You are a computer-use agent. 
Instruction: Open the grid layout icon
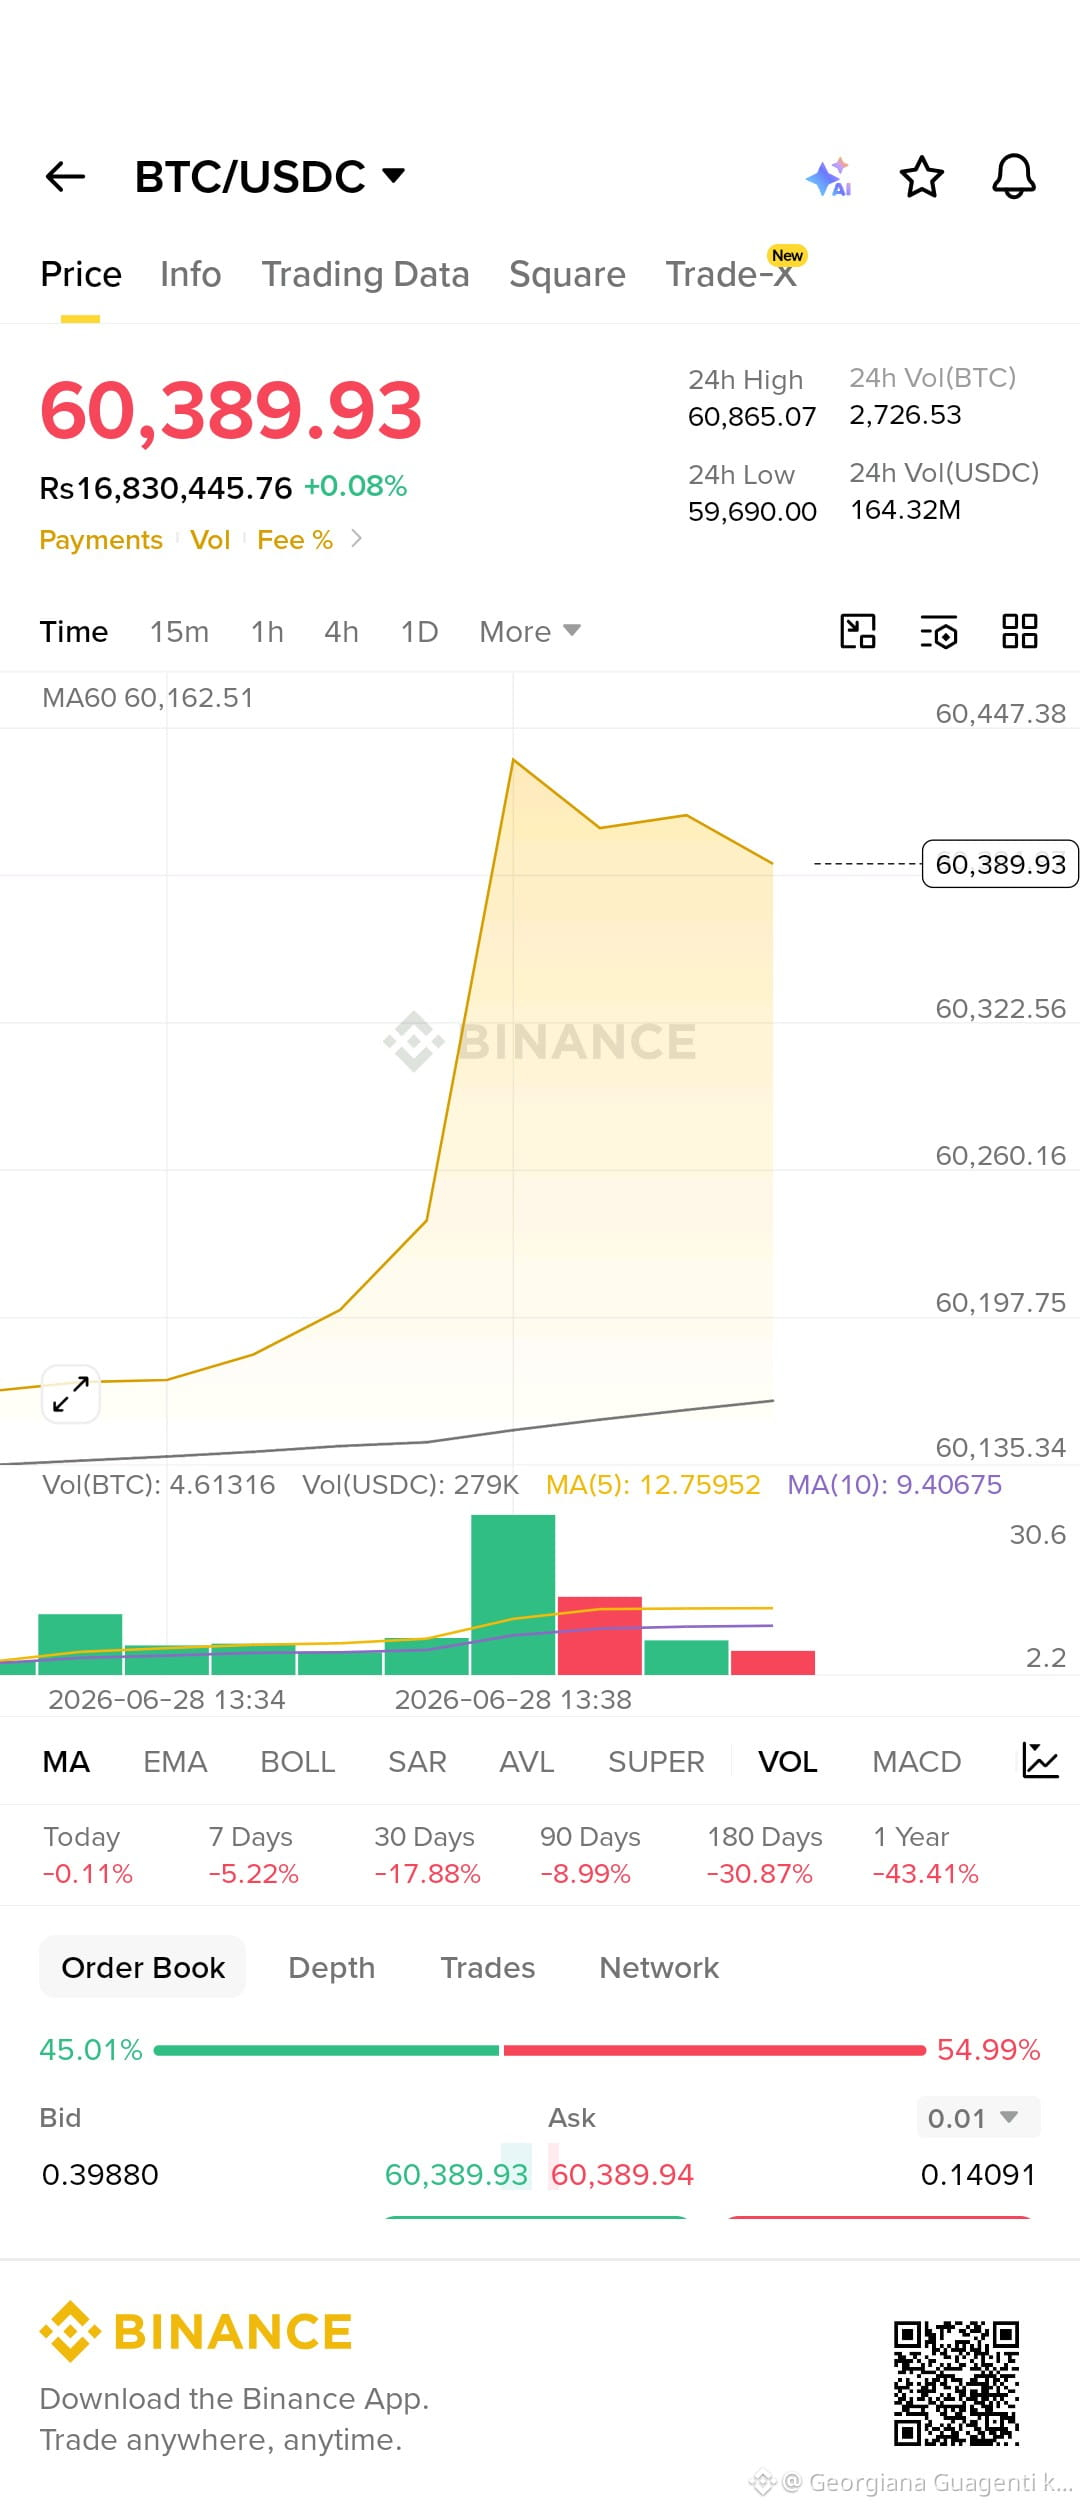pos(1020,632)
